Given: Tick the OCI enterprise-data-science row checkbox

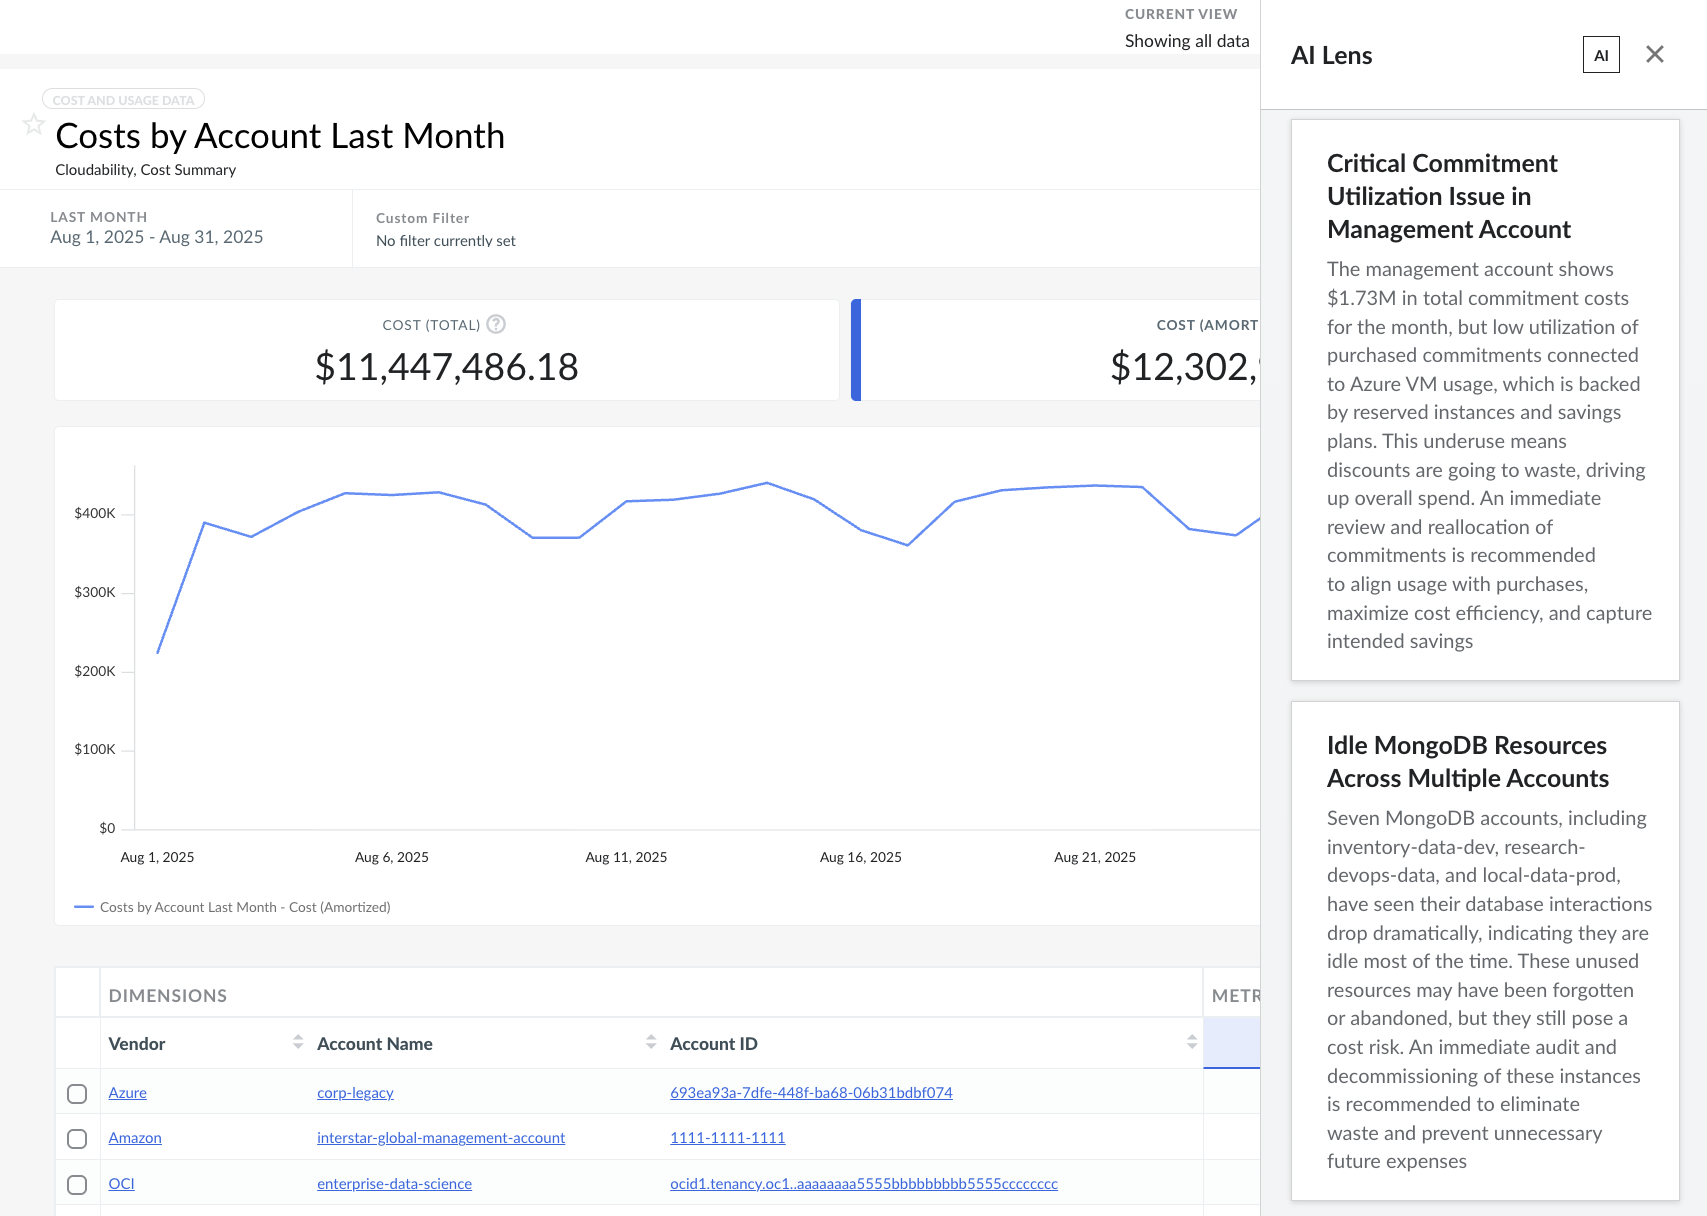Looking at the screenshot, I should pyautogui.click(x=77, y=1184).
